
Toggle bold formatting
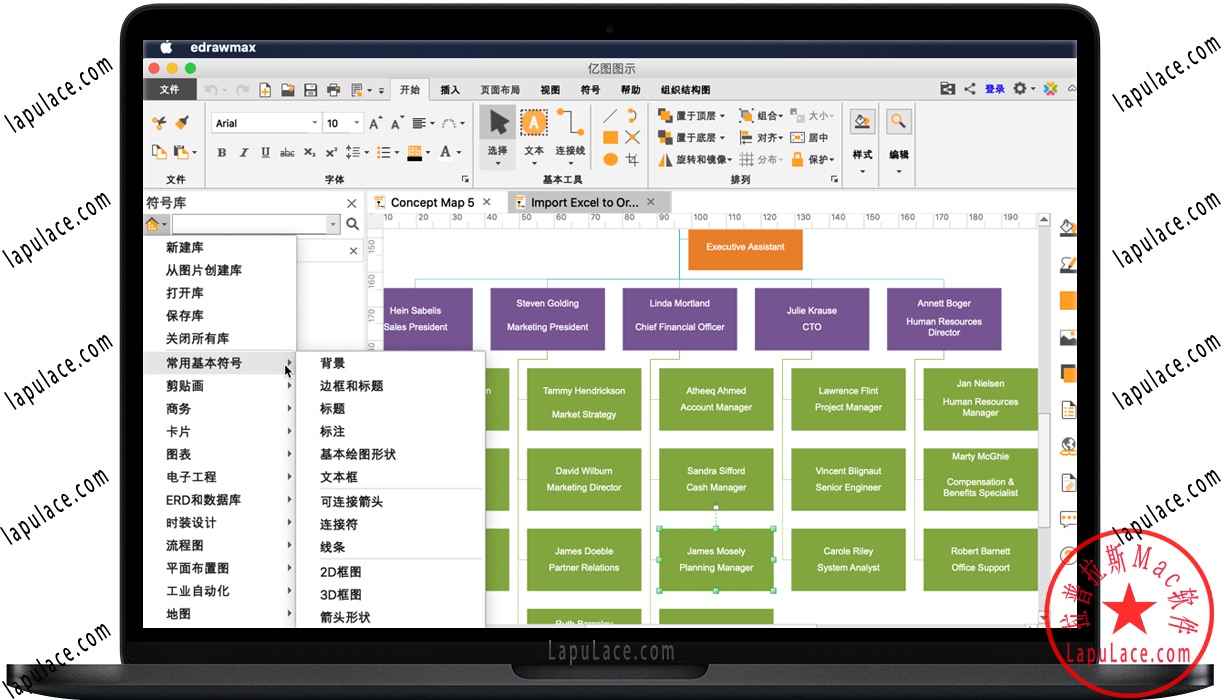220,153
